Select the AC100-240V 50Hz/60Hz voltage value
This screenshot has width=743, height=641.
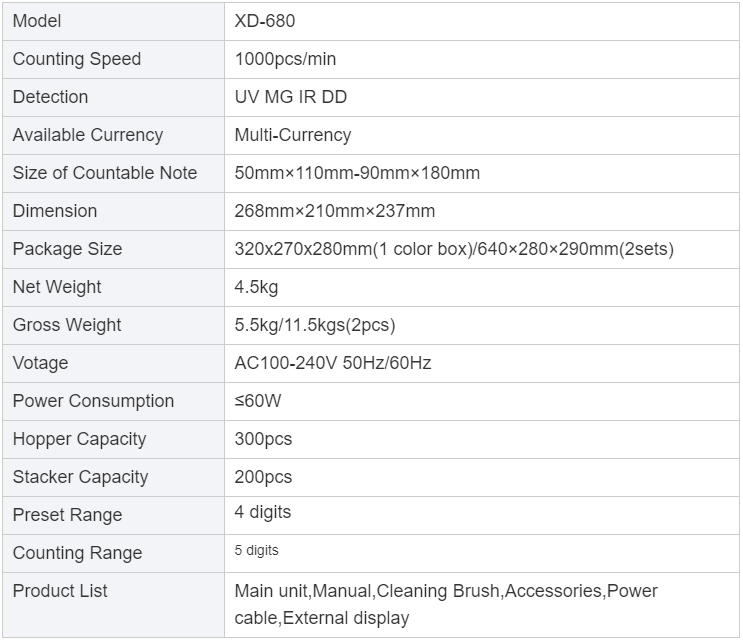pyautogui.click(x=333, y=363)
